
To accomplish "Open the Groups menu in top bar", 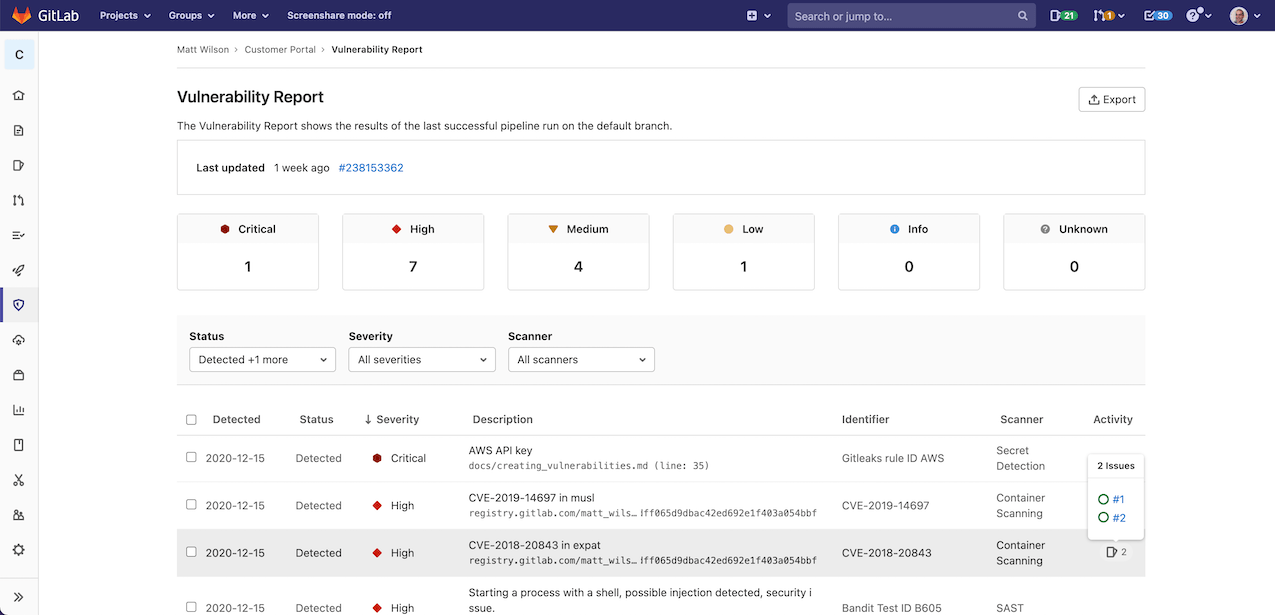I will 191,16.
